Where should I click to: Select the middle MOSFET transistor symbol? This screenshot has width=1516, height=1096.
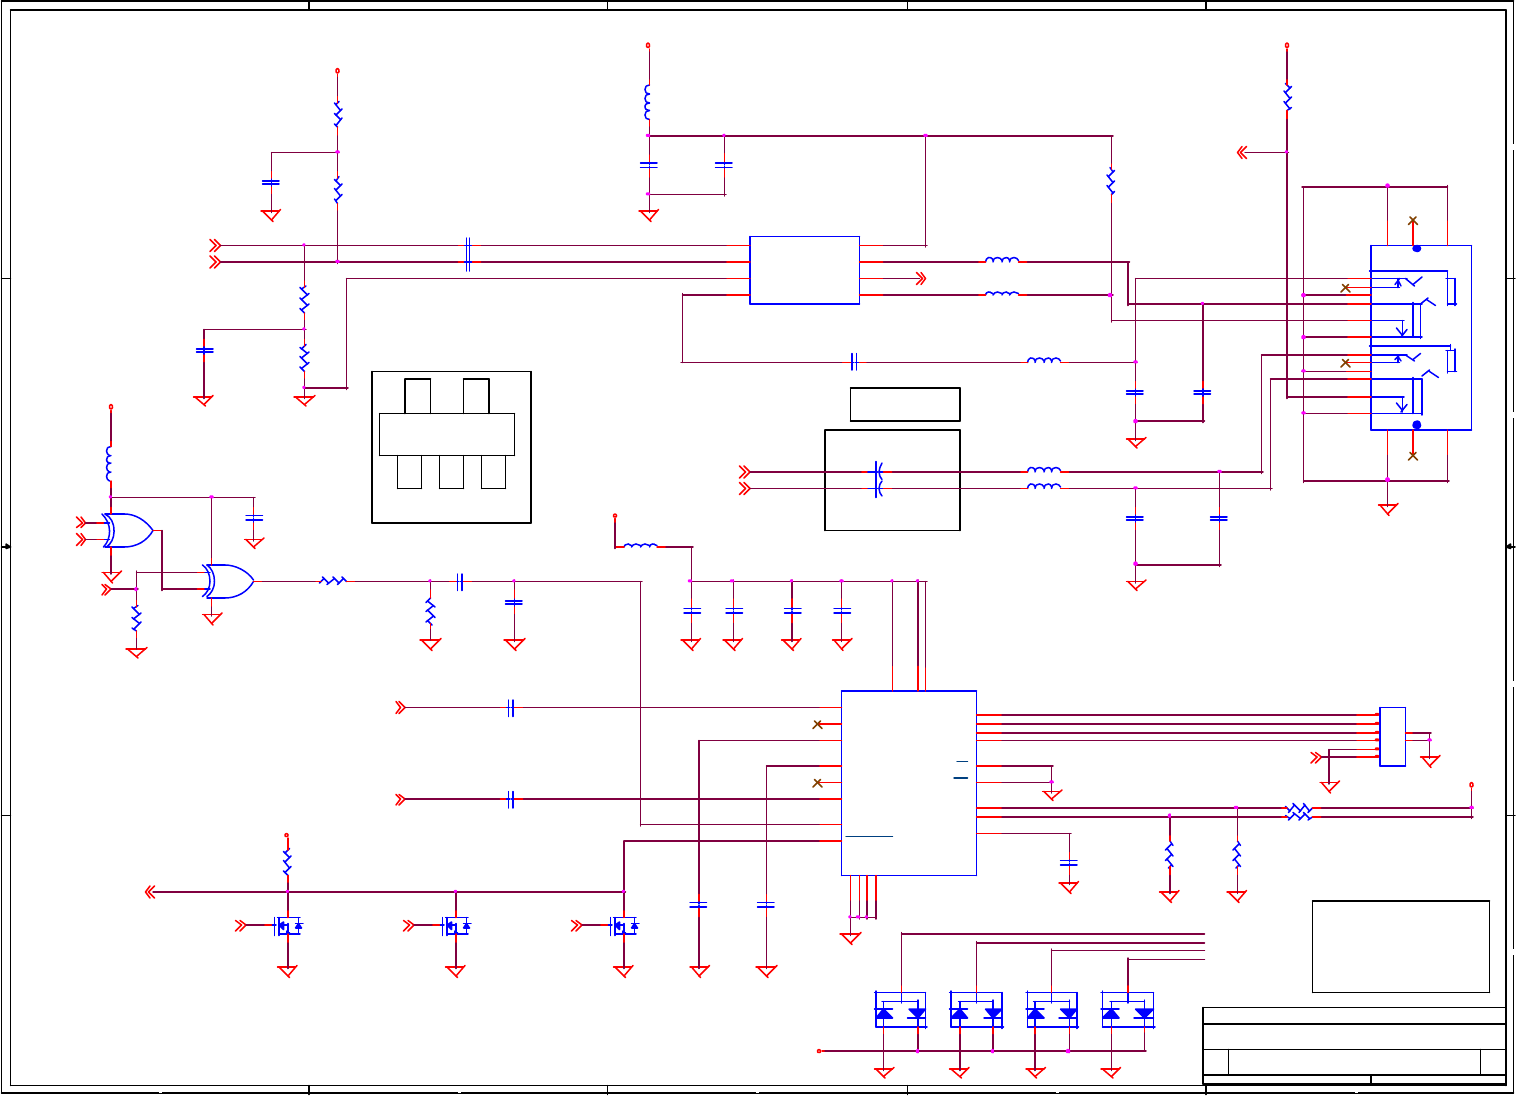pos(456,927)
